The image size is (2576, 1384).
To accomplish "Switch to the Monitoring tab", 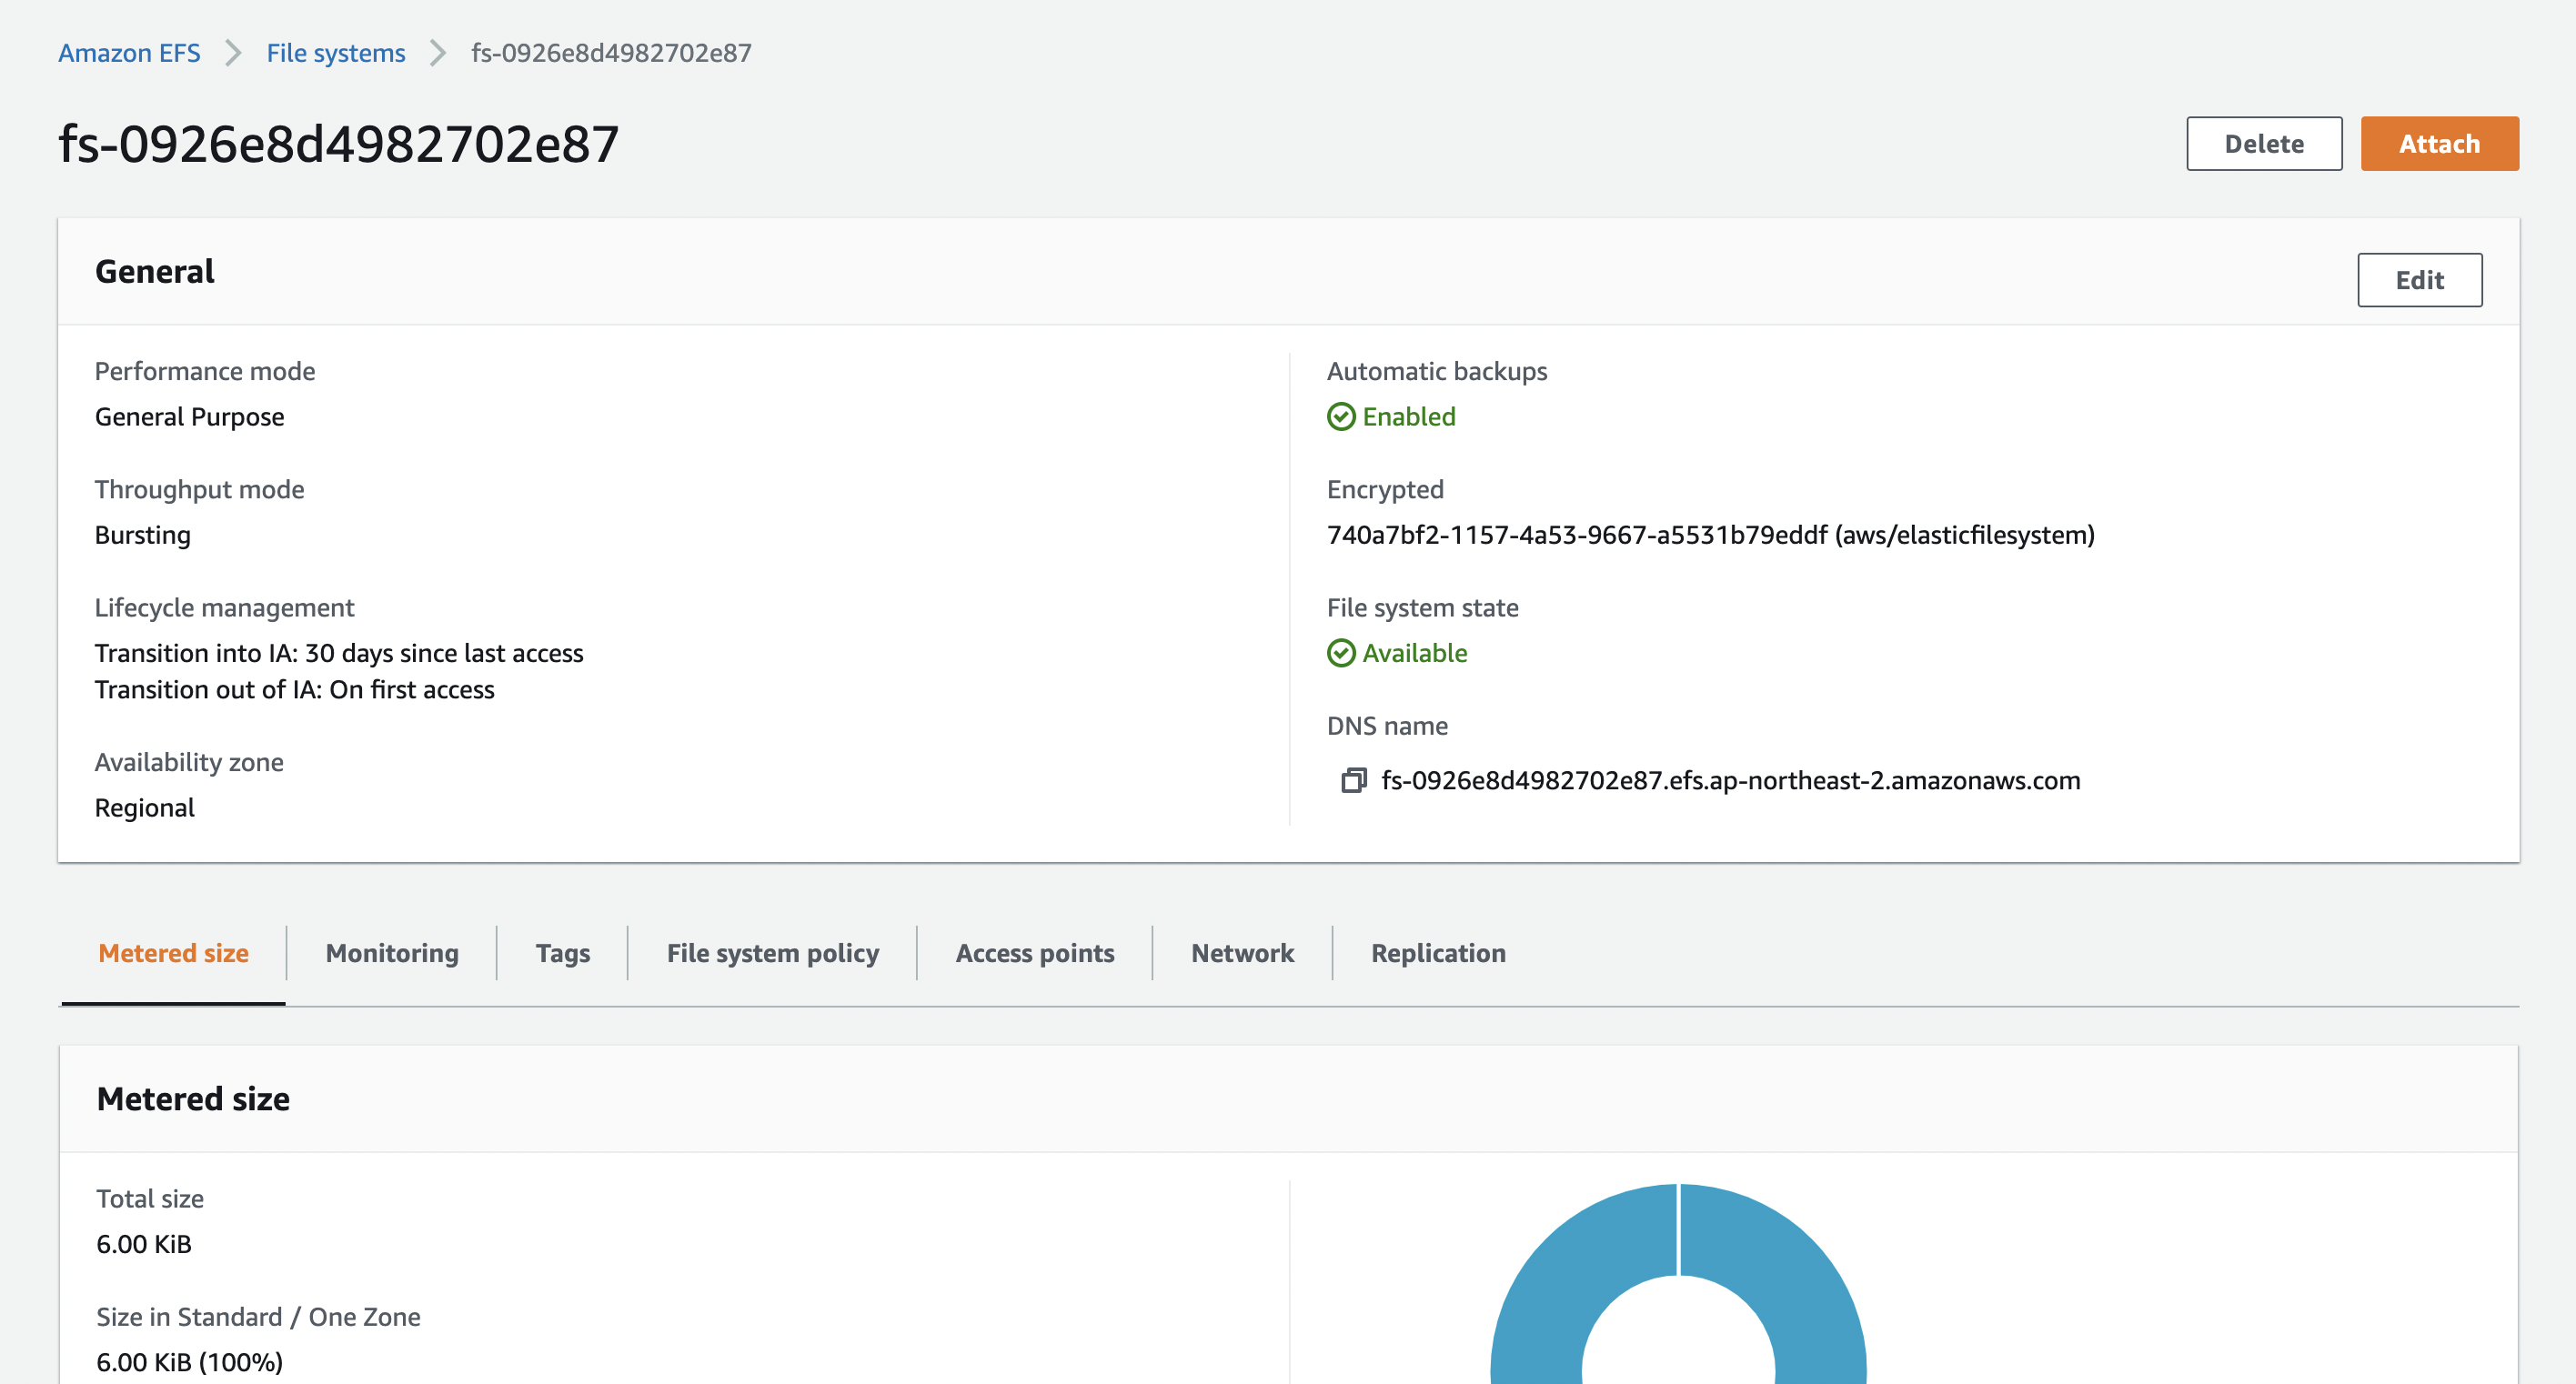I will tap(392, 952).
